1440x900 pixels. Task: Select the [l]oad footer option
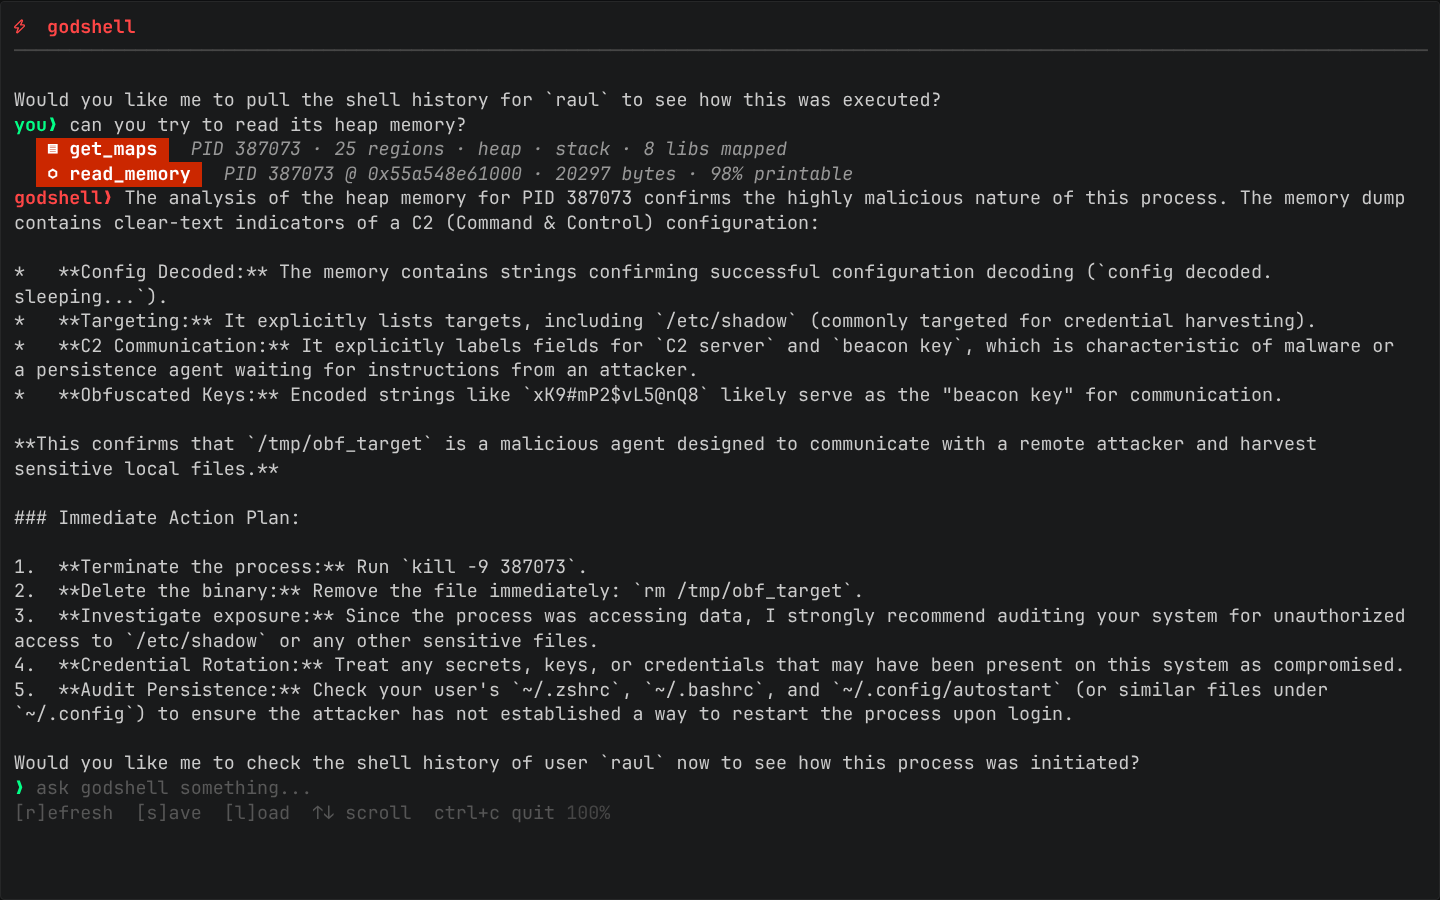257,813
